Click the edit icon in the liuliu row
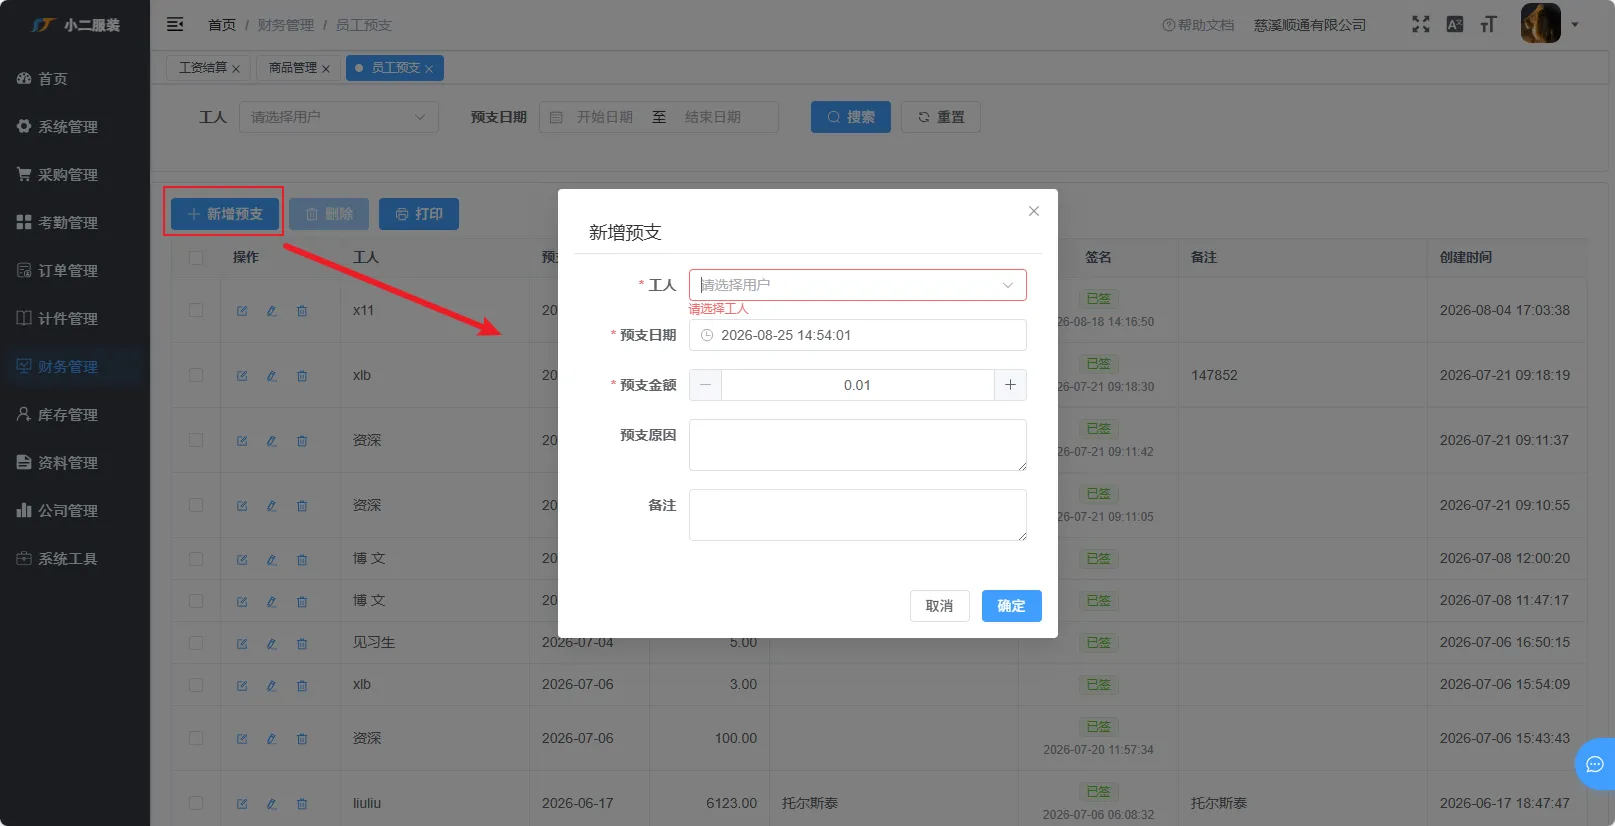Screen dimensions: 1615x826 (x=242, y=804)
